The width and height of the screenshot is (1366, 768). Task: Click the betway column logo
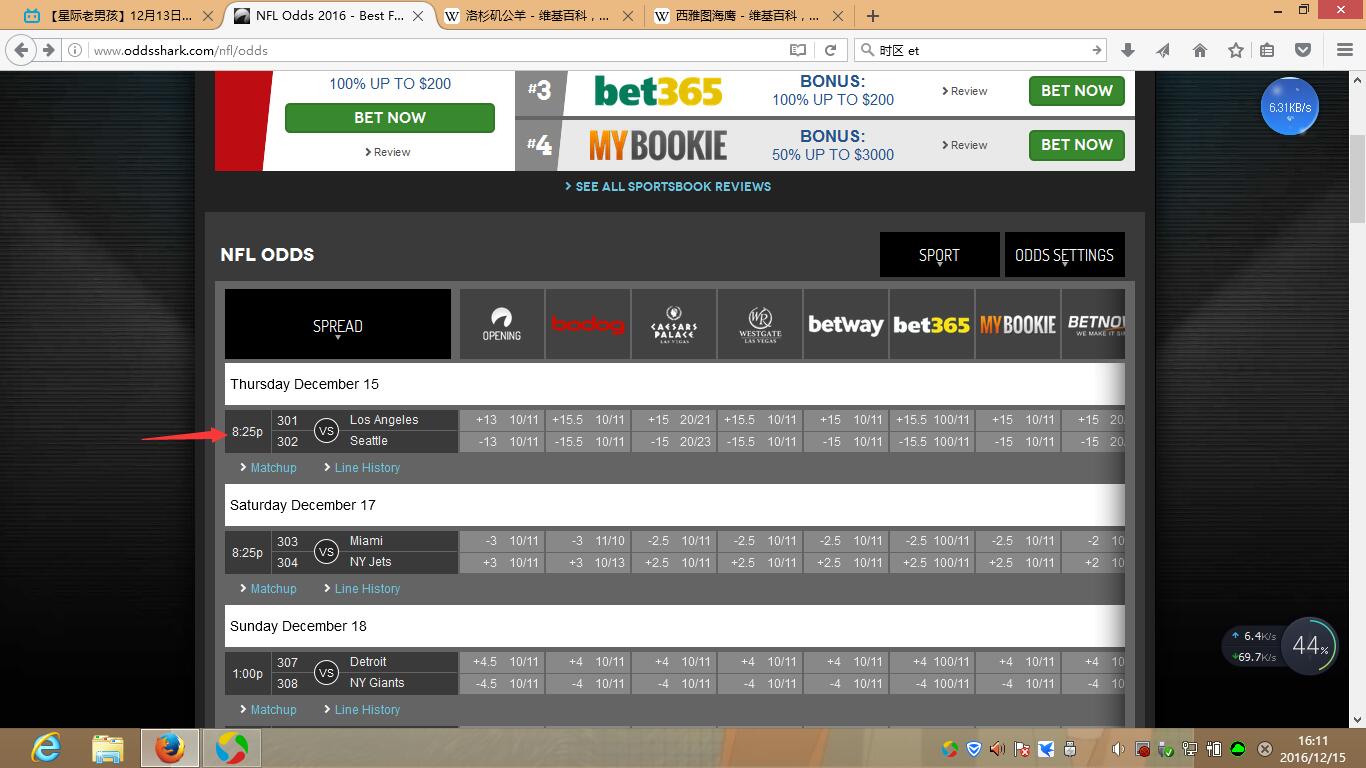click(846, 325)
